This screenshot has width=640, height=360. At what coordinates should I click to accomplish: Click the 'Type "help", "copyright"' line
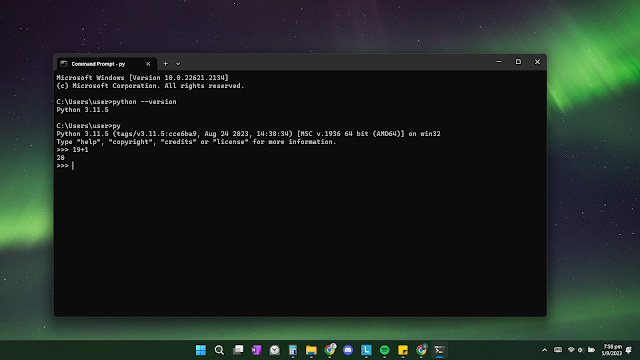[x=196, y=142]
